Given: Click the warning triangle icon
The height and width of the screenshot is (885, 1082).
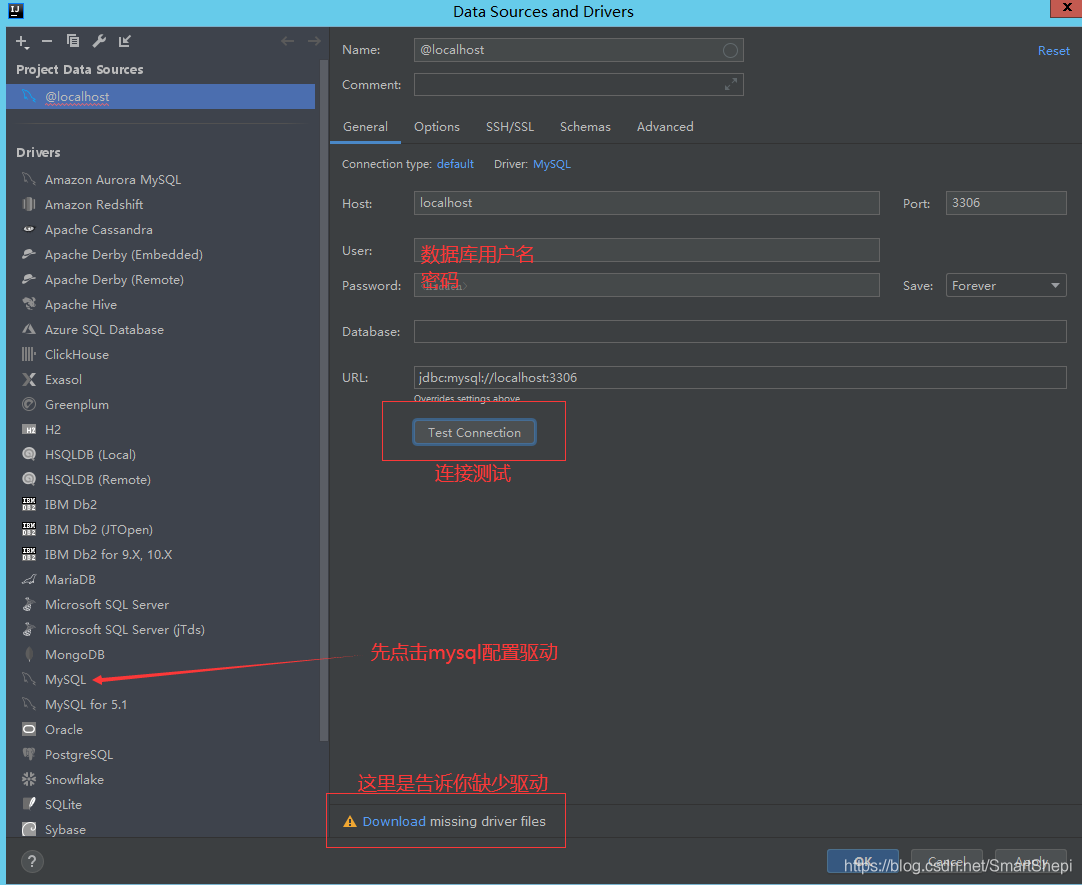Looking at the screenshot, I should click(350, 822).
